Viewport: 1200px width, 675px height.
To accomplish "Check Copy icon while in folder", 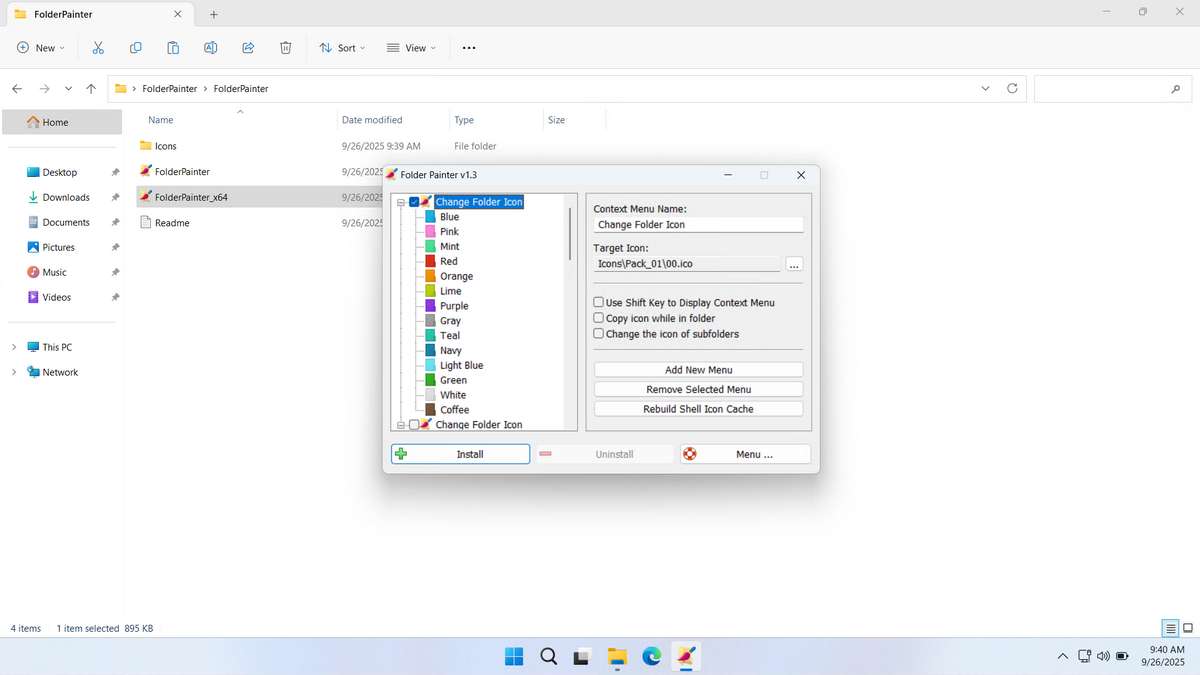I will click(599, 318).
